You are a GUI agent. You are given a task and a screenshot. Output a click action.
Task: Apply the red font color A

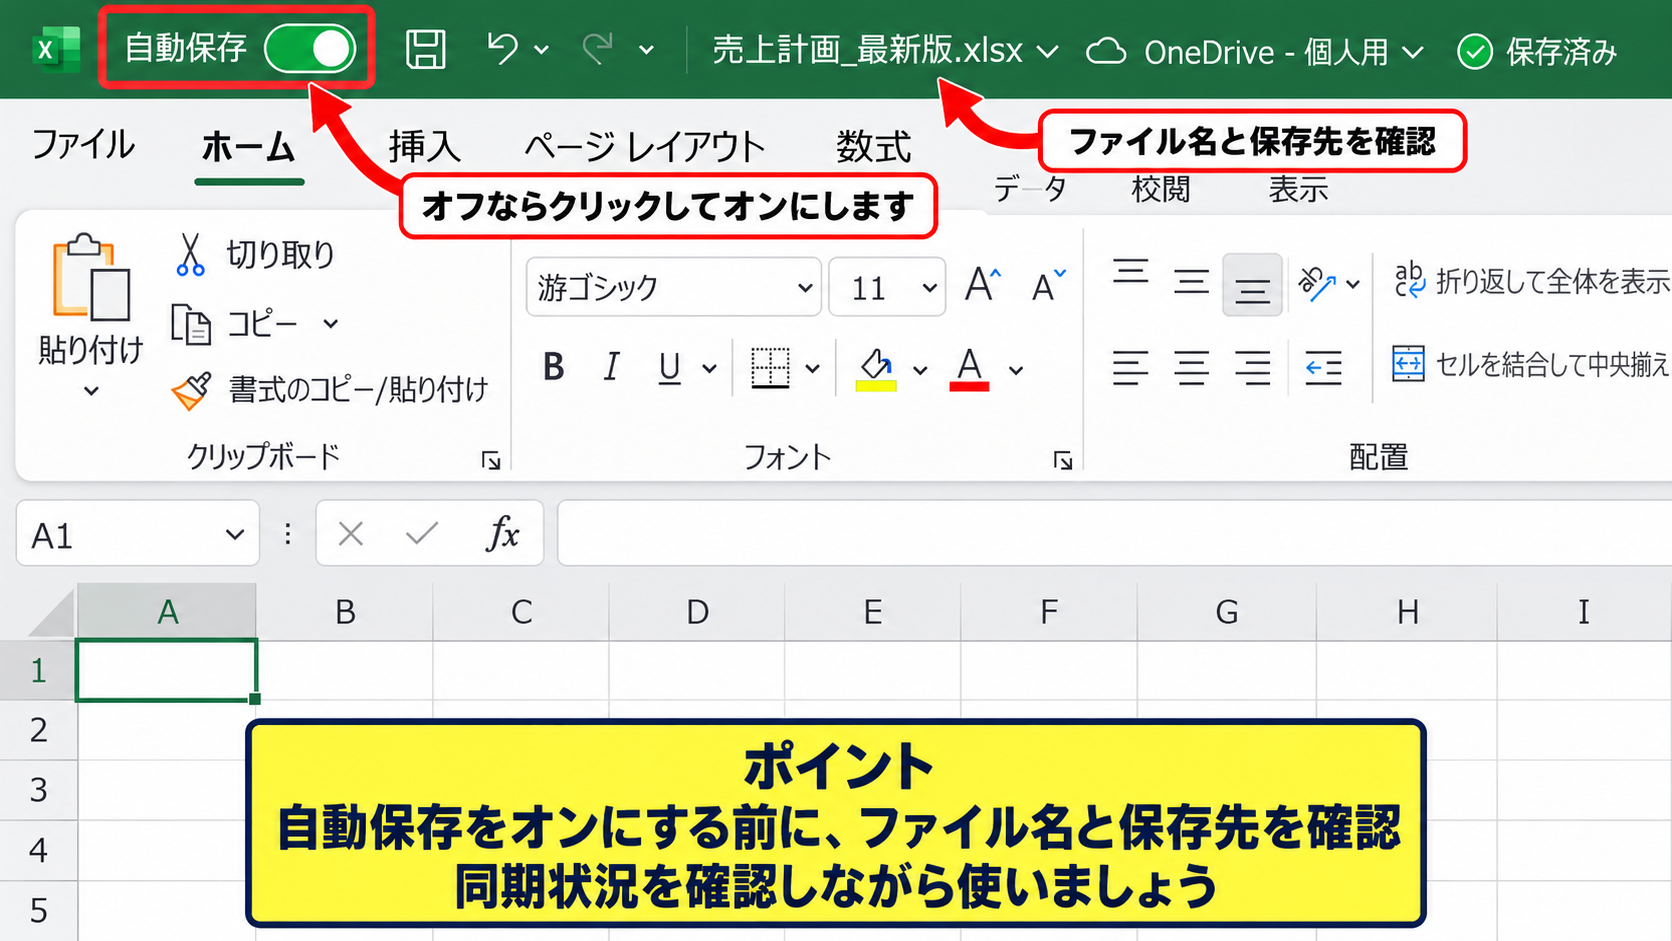click(970, 369)
